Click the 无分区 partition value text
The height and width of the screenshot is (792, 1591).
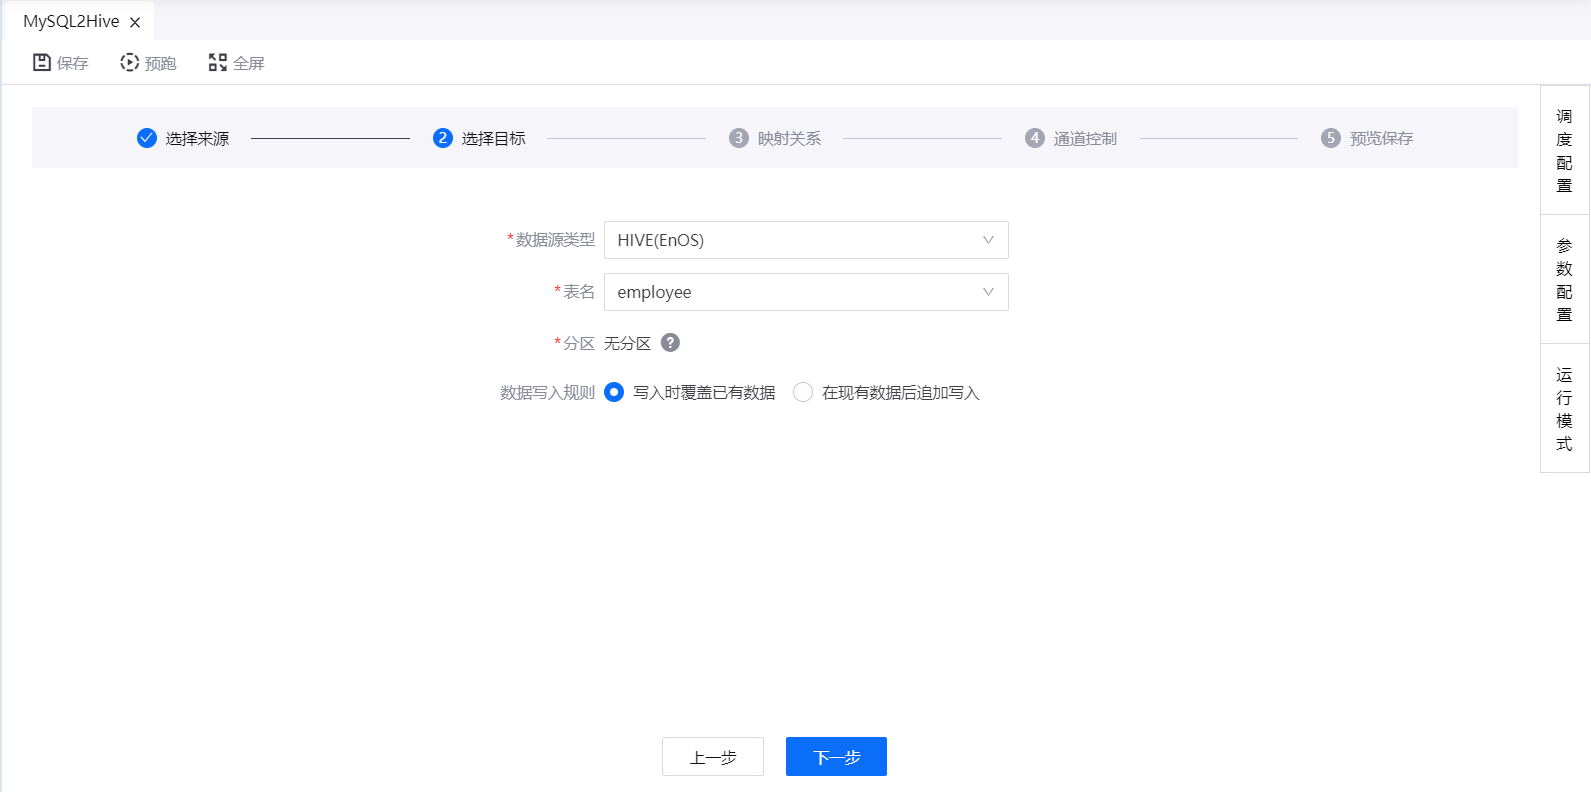[628, 343]
